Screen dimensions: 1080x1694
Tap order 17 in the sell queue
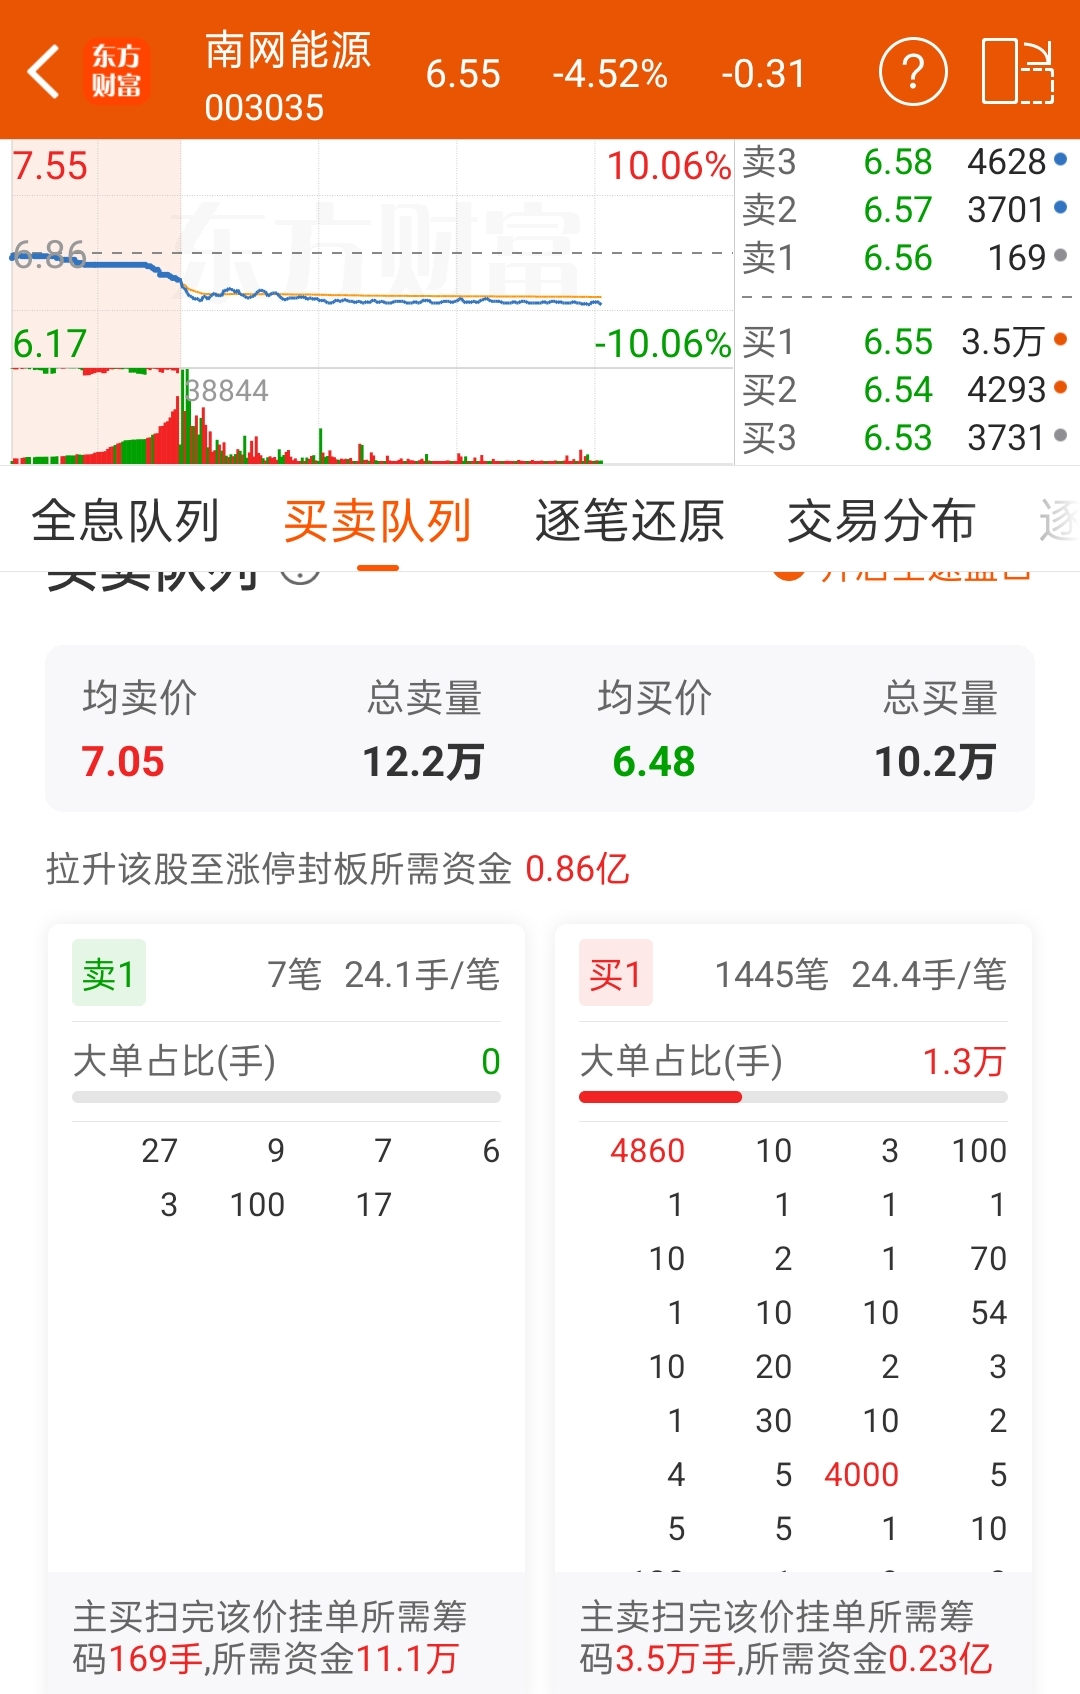click(374, 1205)
